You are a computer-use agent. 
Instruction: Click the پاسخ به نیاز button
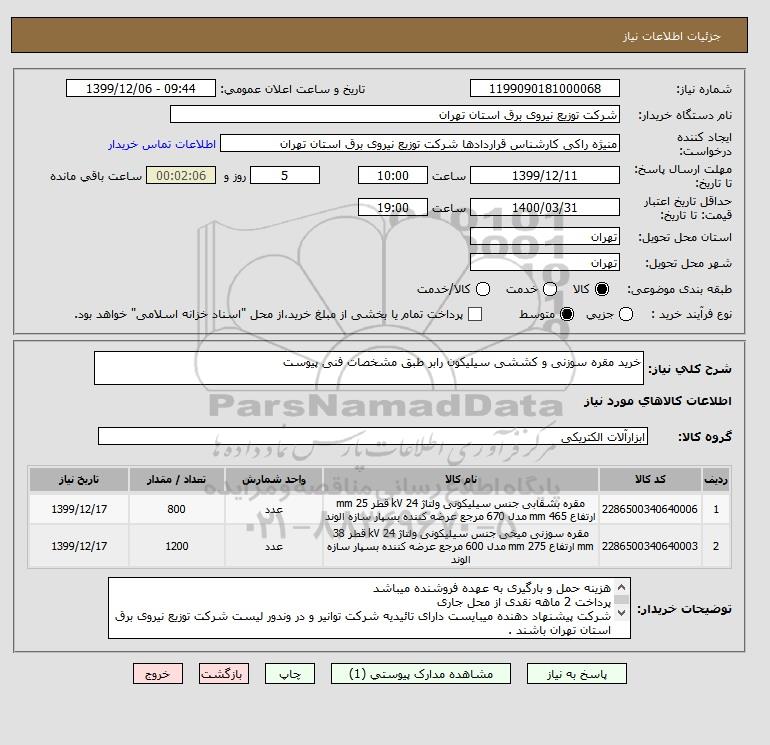coord(577,674)
